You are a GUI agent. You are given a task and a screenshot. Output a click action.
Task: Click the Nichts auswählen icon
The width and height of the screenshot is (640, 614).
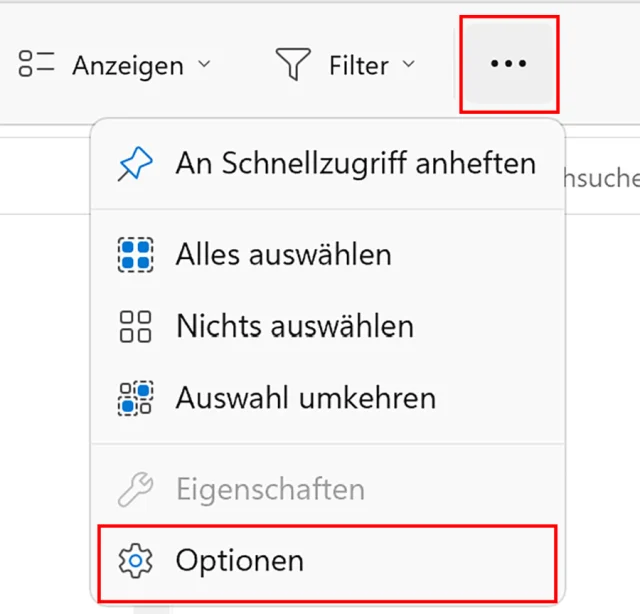point(135,326)
